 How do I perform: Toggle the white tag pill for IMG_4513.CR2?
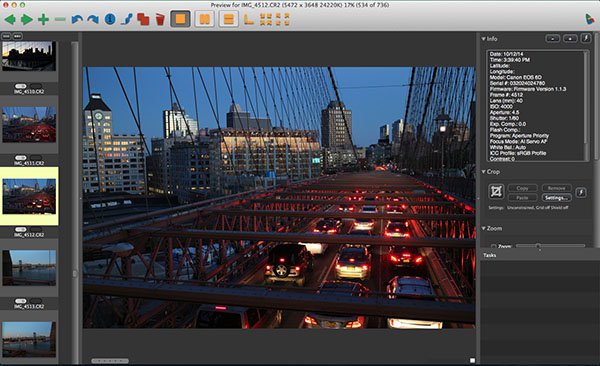pyautogui.click(x=21, y=301)
